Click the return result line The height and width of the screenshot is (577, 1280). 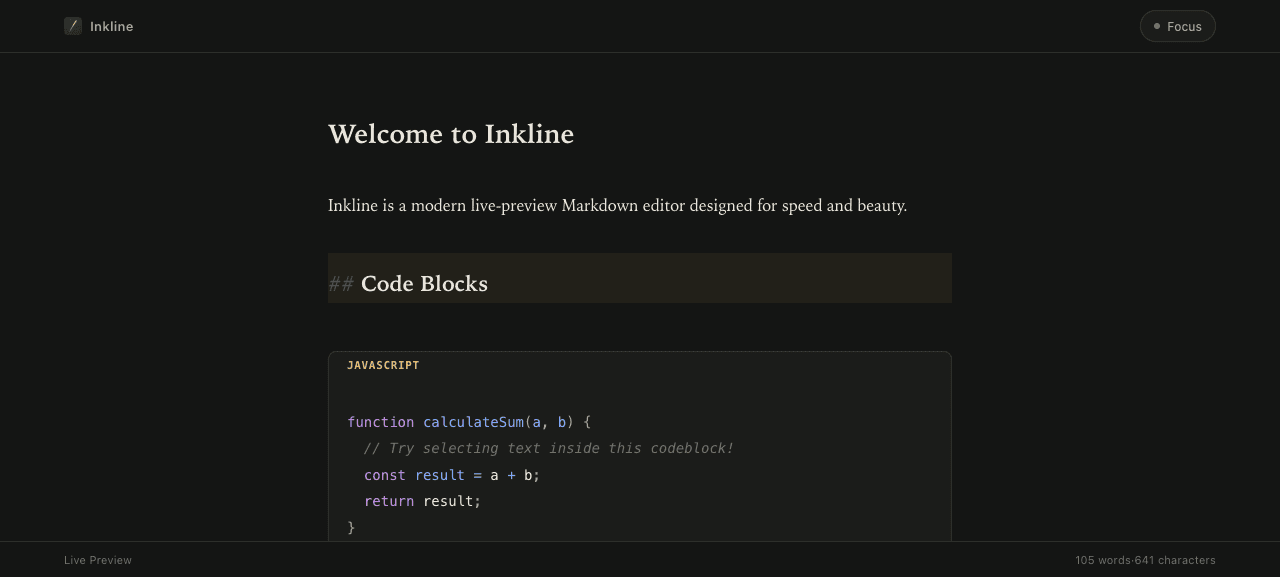point(422,501)
